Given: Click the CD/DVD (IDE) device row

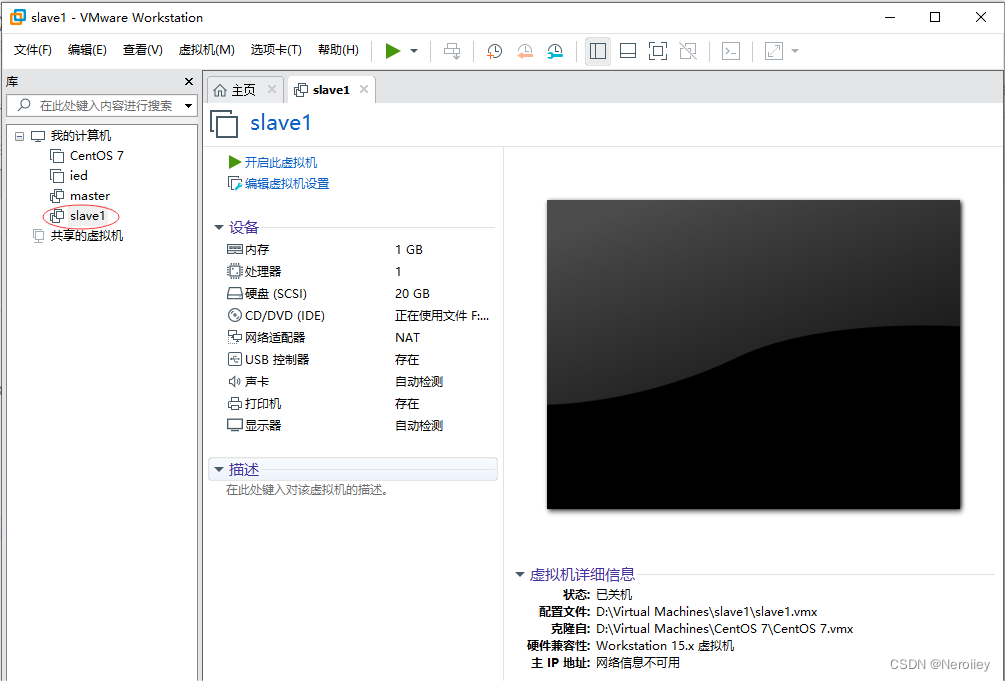Looking at the screenshot, I should point(359,315).
